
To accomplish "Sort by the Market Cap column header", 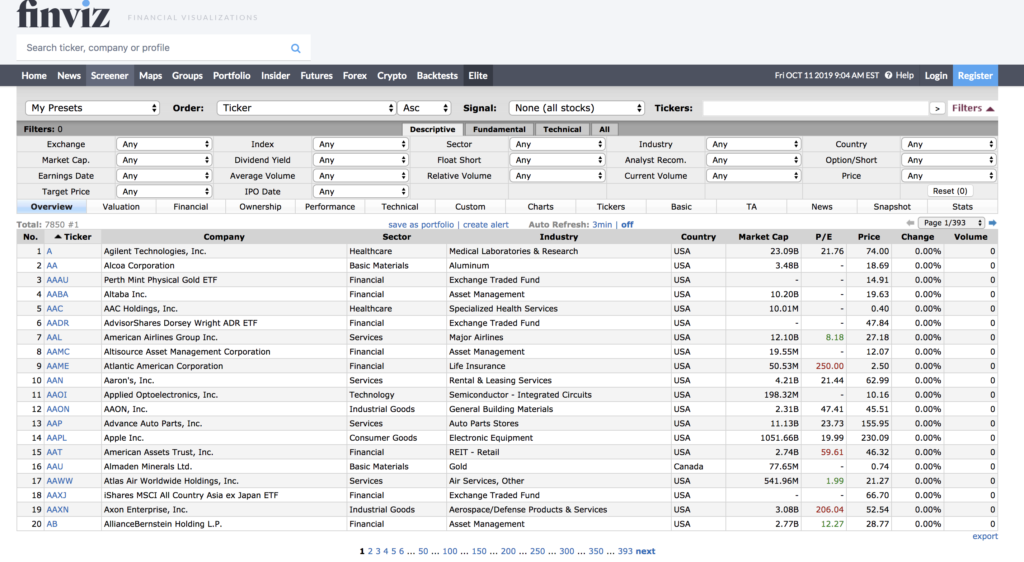I will click(763, 237).
